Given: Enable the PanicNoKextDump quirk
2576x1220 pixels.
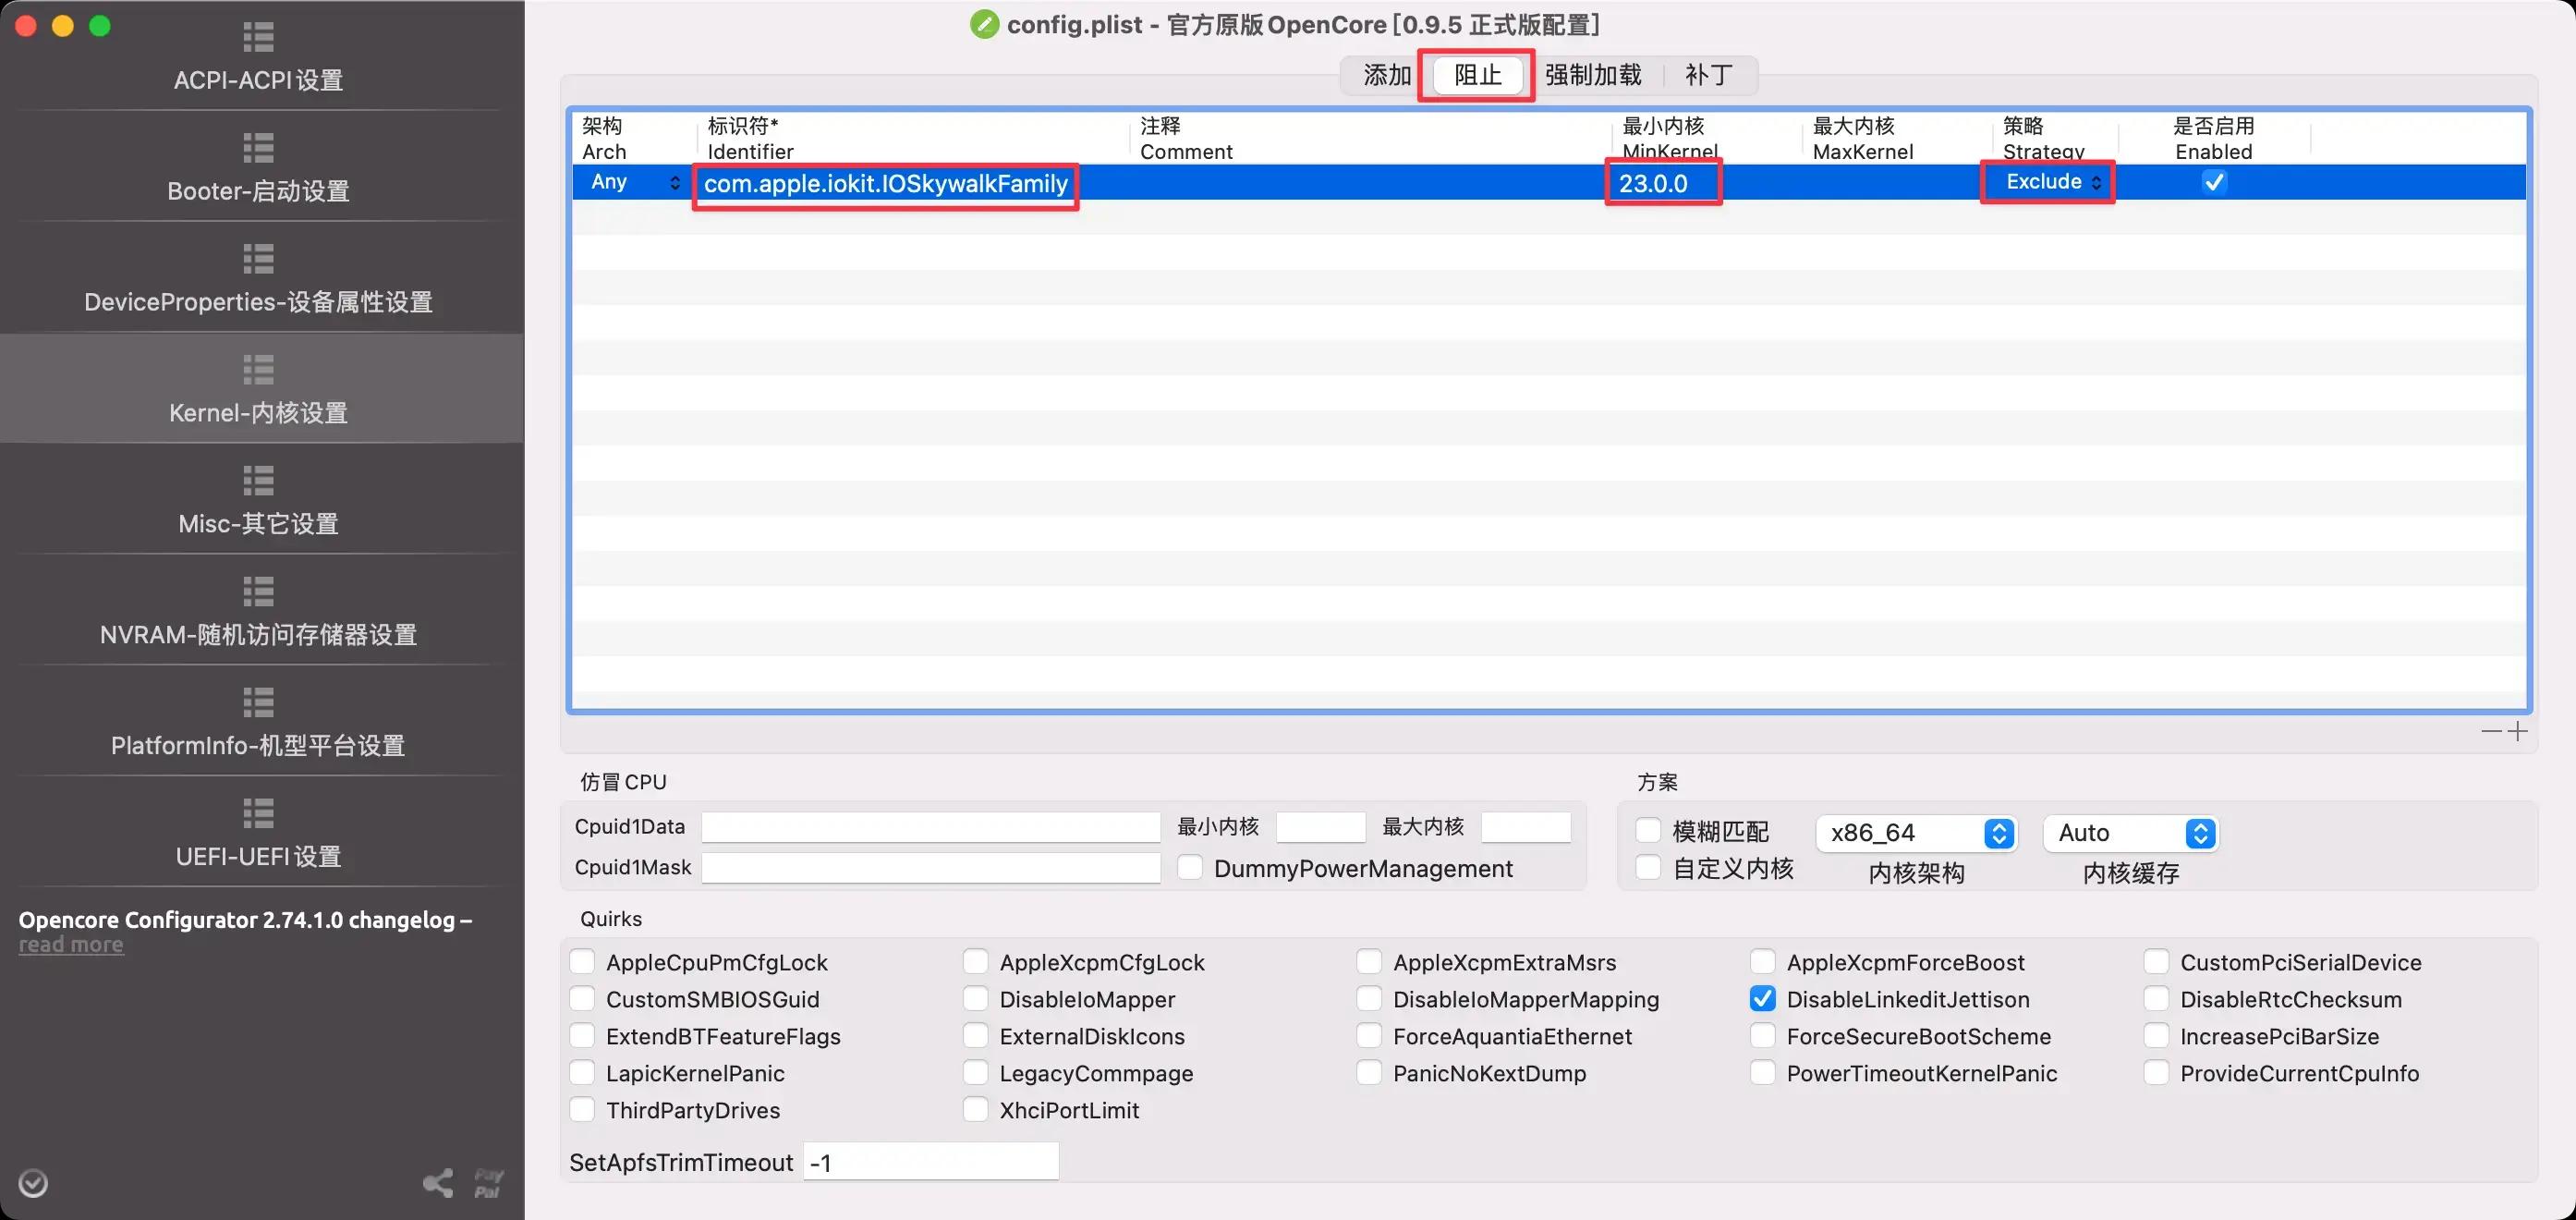Looking at the screenshot, I should 1369,1073.
